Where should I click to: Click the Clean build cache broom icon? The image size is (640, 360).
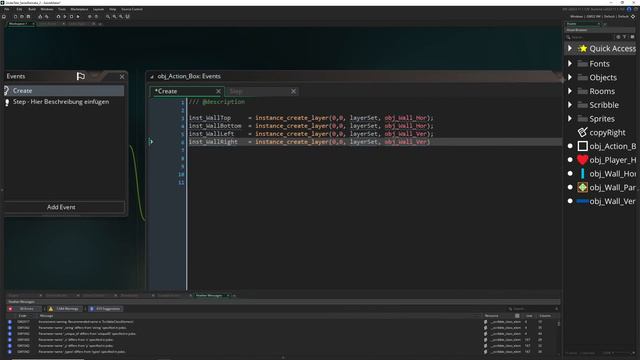point(78,16)
